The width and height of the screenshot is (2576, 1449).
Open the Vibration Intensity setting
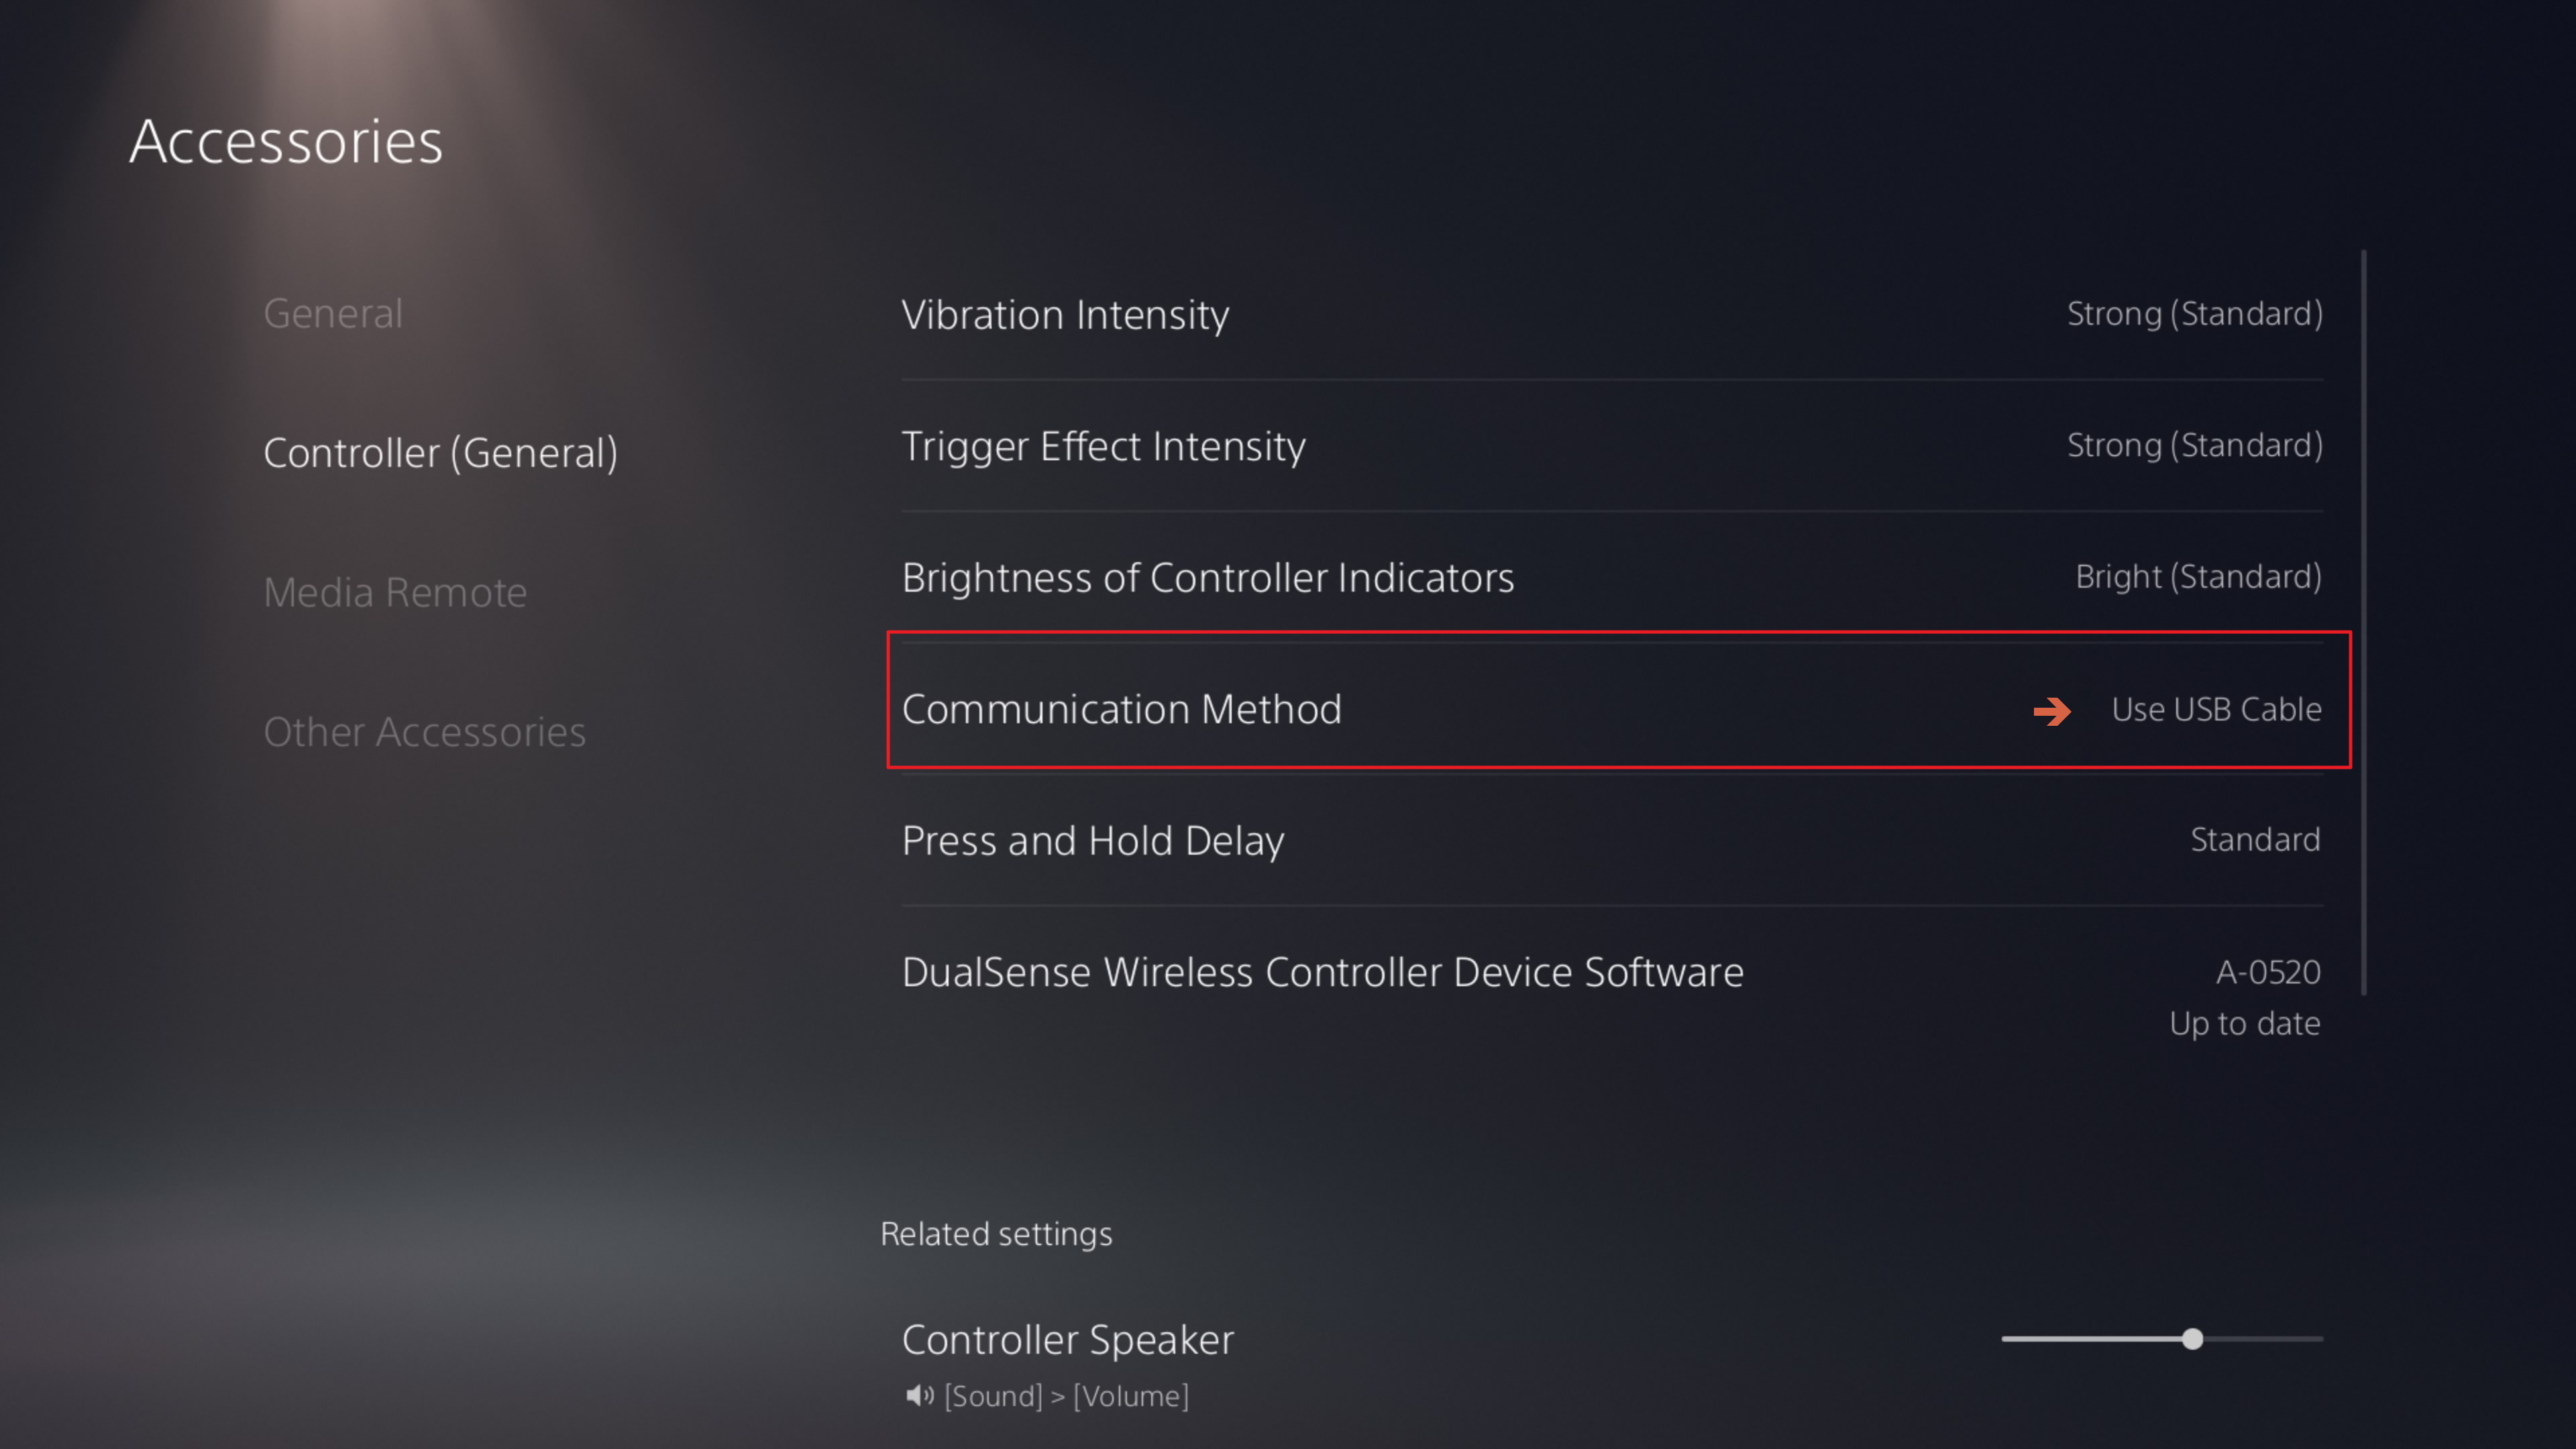point(1612,314)
